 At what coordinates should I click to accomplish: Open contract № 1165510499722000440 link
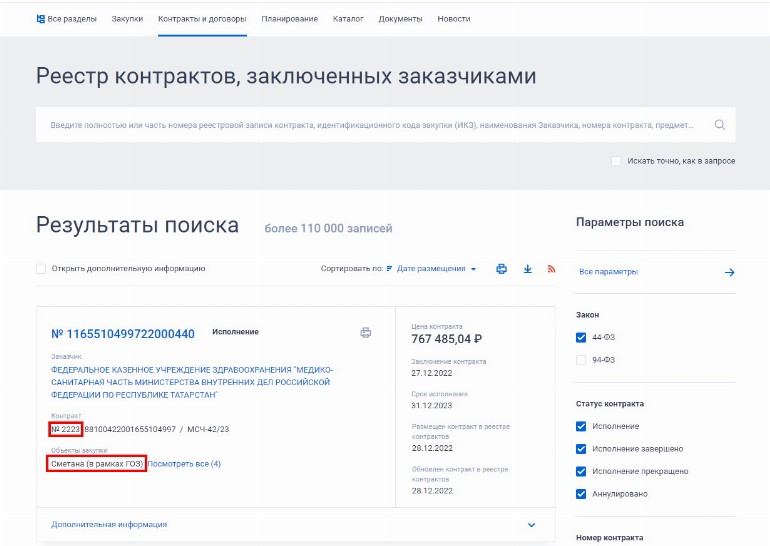[123, 333]
